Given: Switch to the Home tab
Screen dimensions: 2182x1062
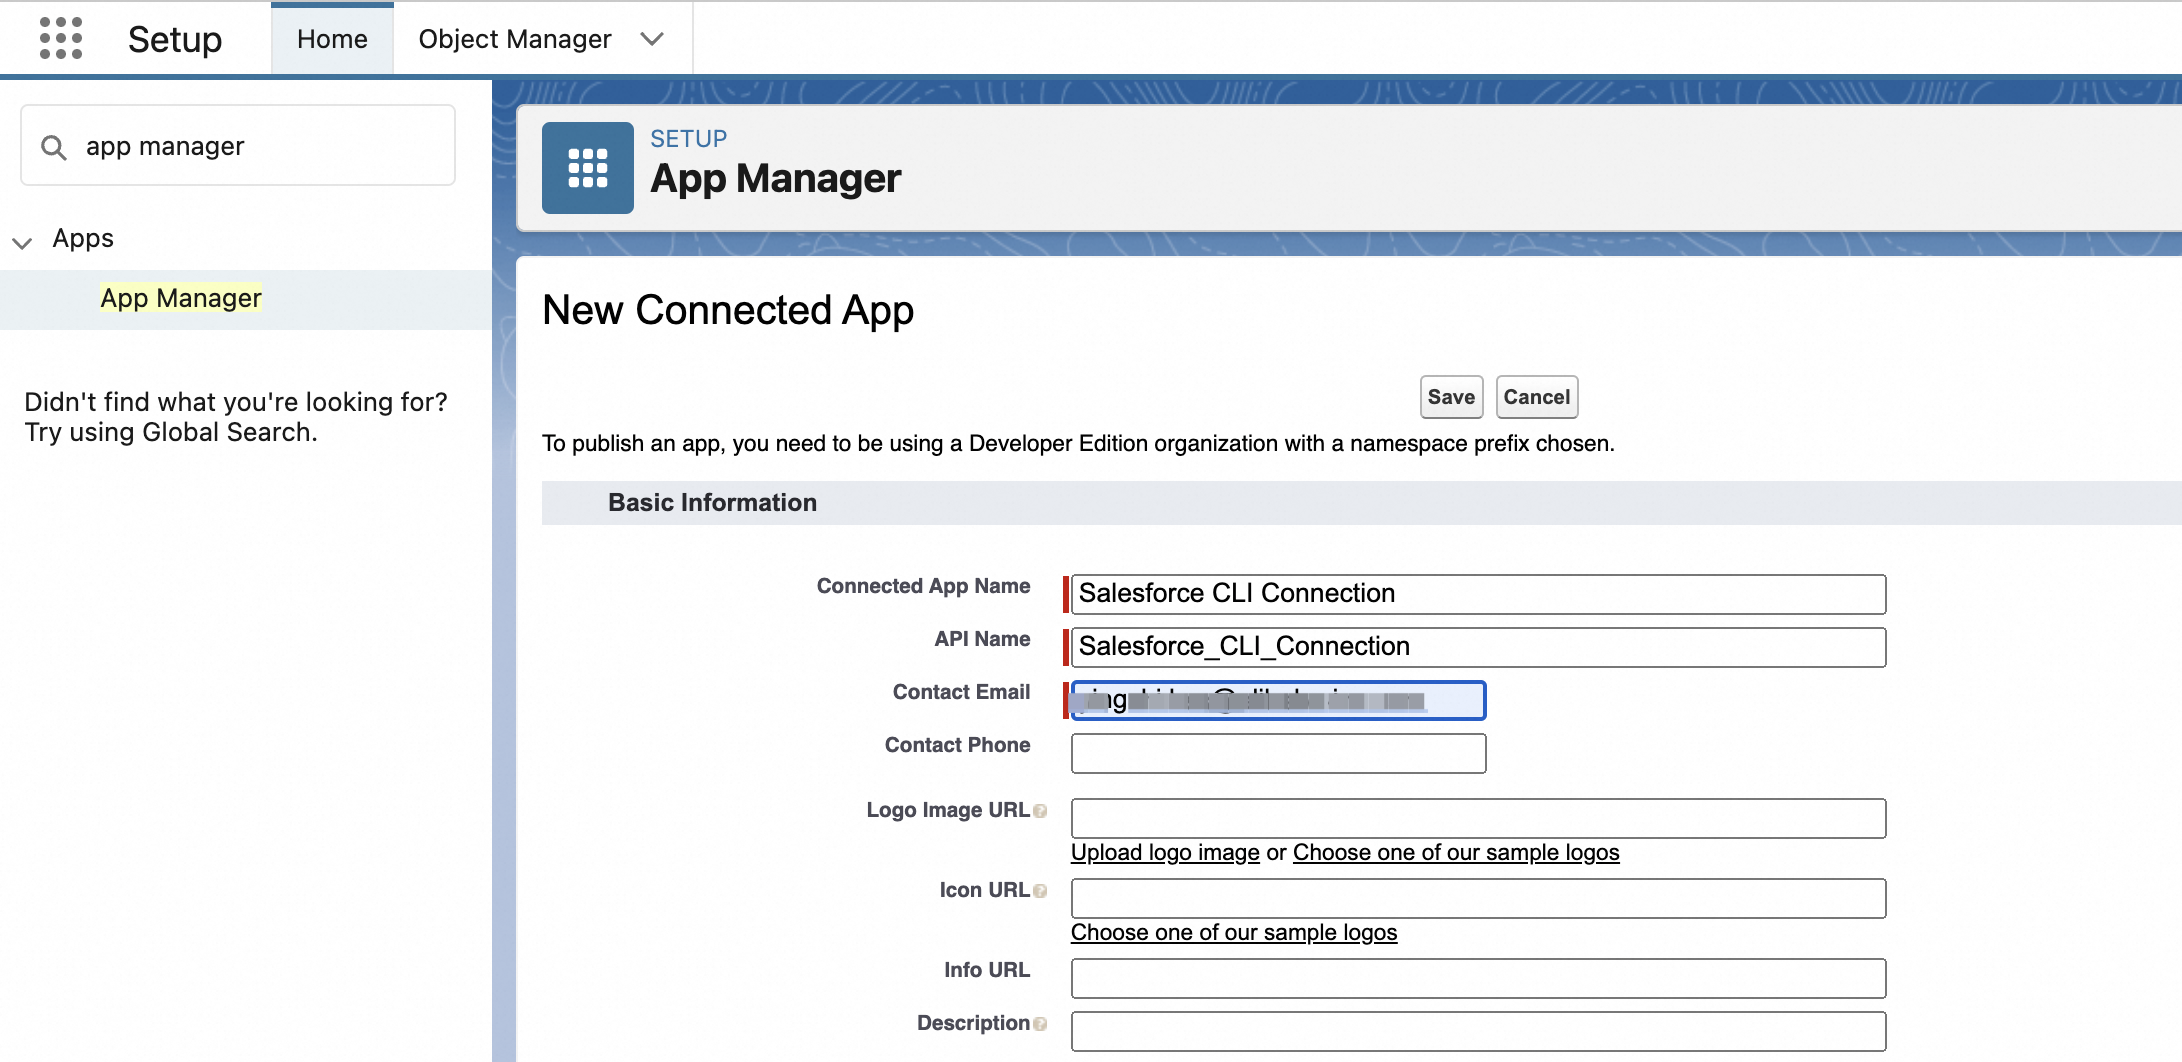Looking at the screenshot, I should (332, 39).
